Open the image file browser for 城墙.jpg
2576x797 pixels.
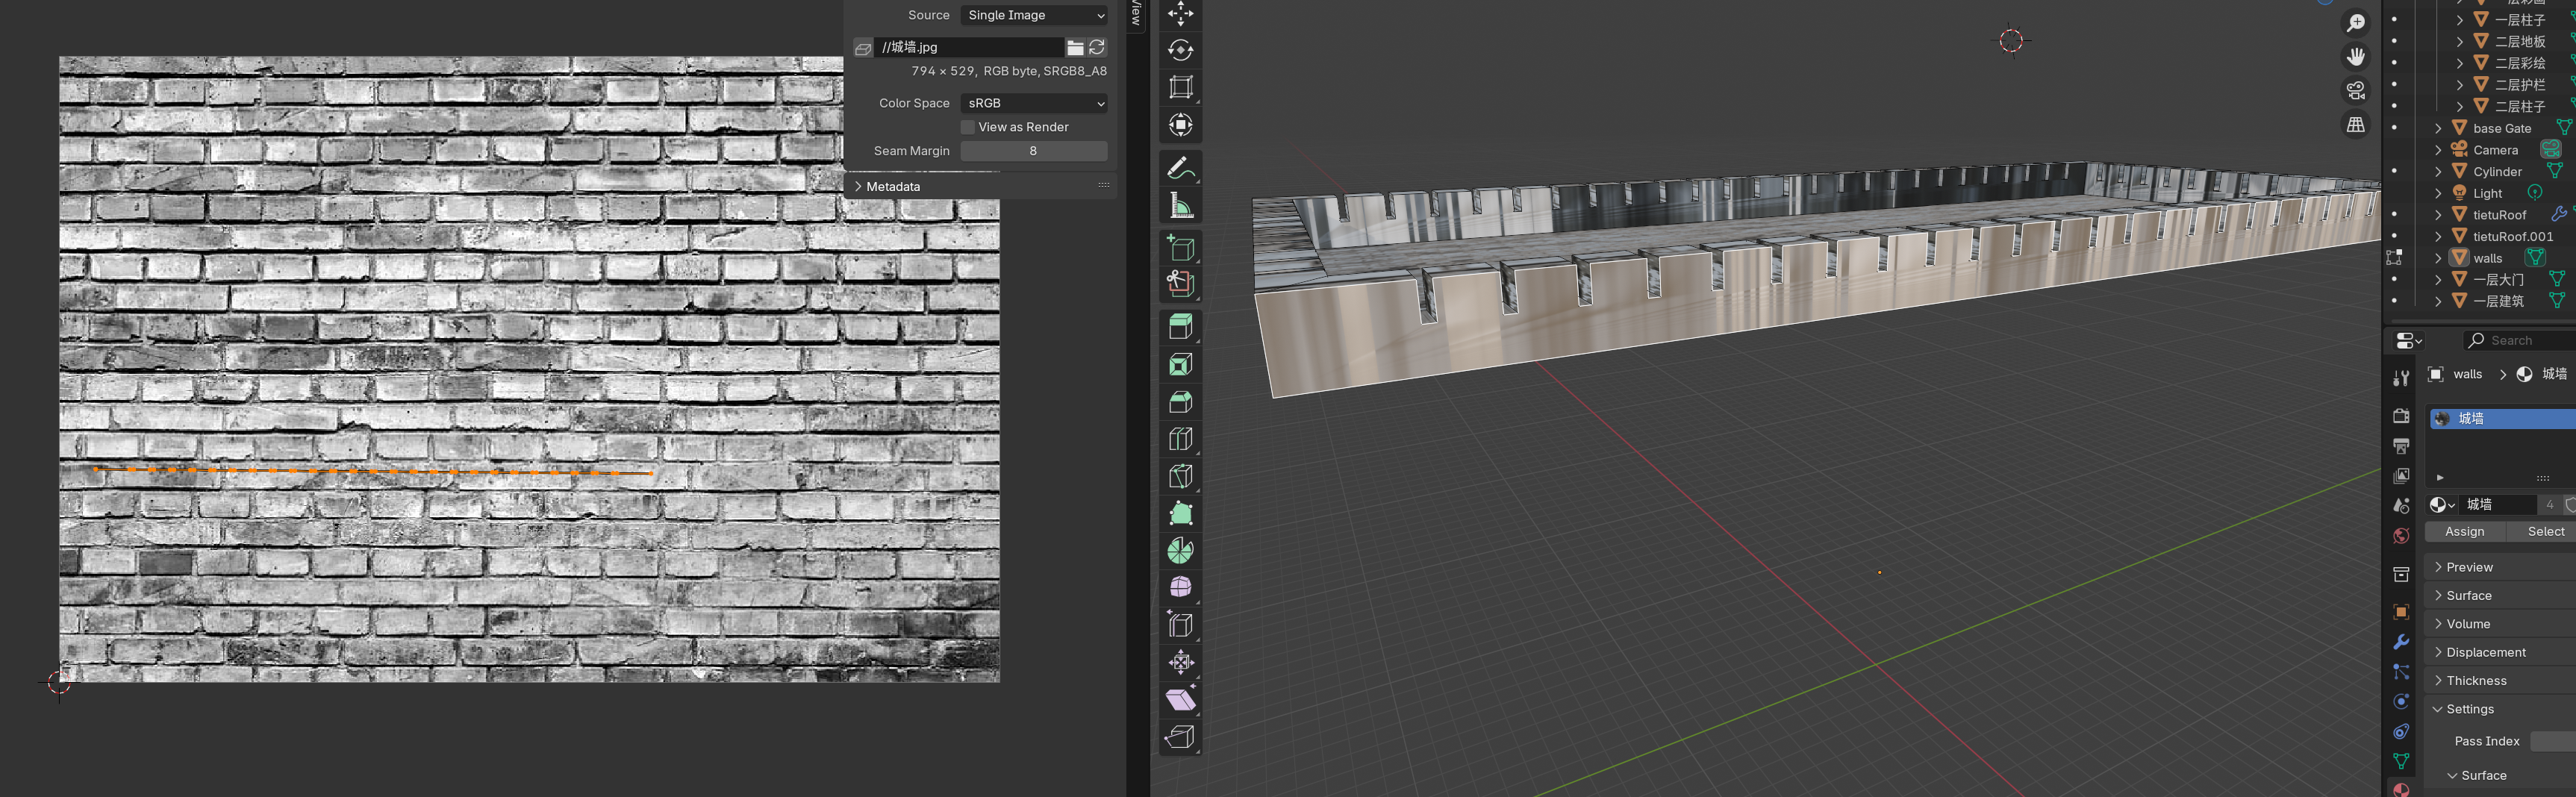(1075, 47)
